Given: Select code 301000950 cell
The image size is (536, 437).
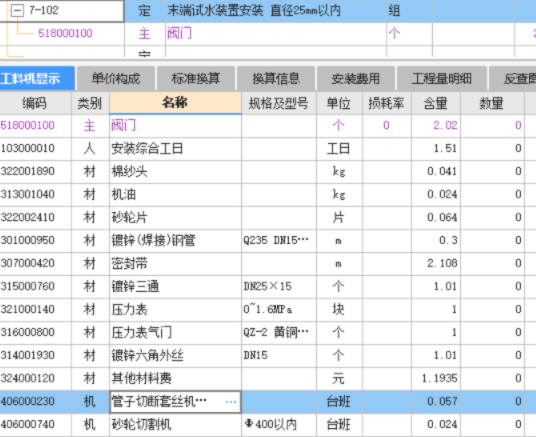Looking at the screenshot, I should (x=36, y=240).
